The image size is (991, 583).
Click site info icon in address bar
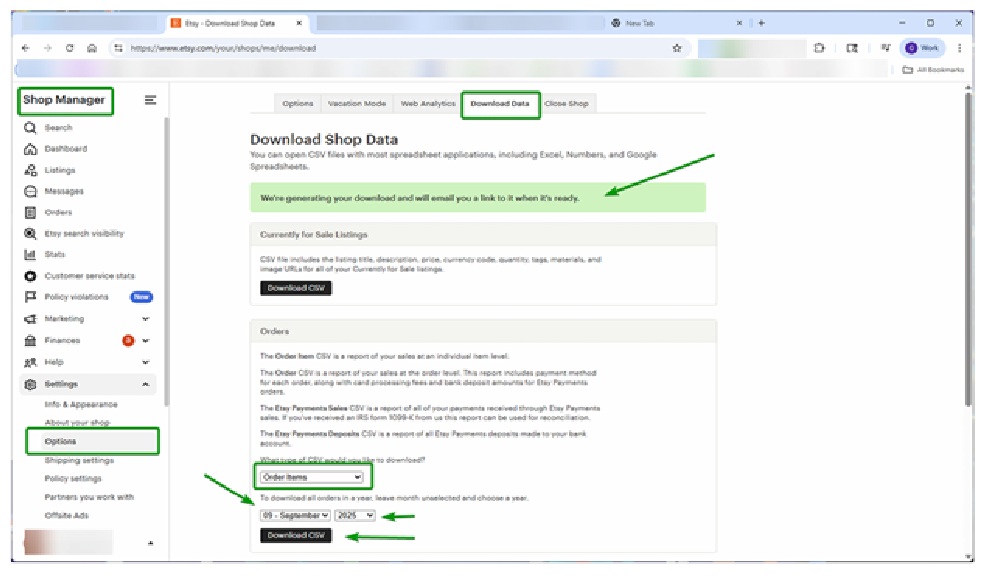click(x=118, y=48)
